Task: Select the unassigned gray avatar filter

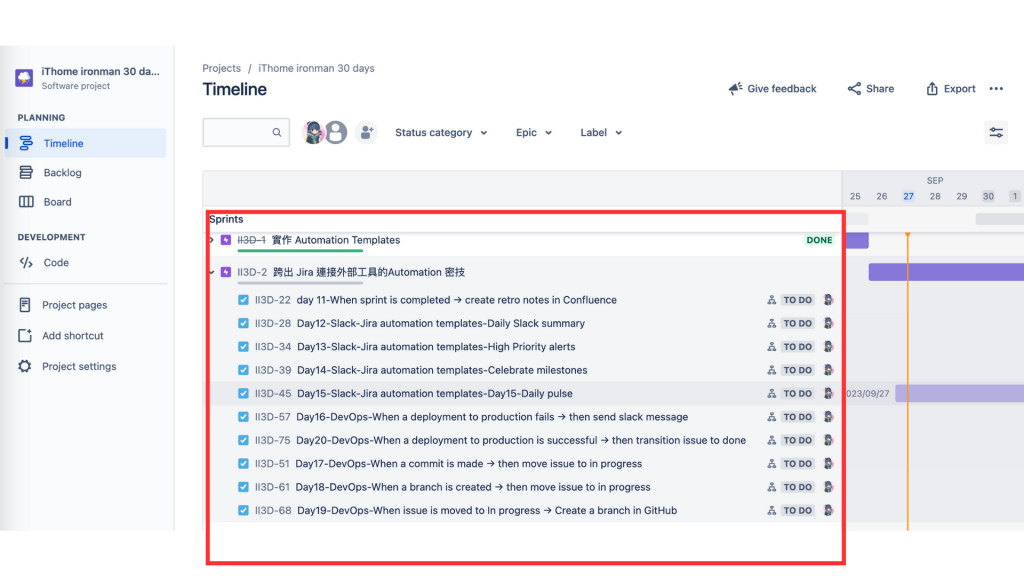Action: [x=336, y=133]
